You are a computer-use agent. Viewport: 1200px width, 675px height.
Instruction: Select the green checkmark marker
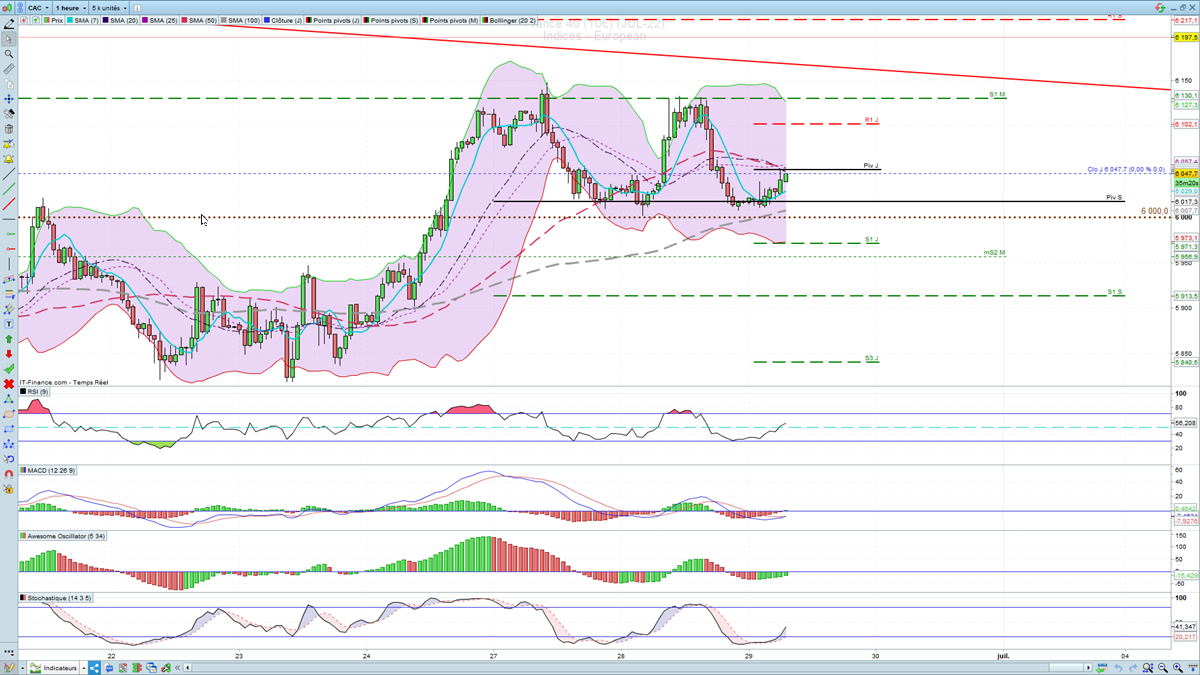[9, 368]
